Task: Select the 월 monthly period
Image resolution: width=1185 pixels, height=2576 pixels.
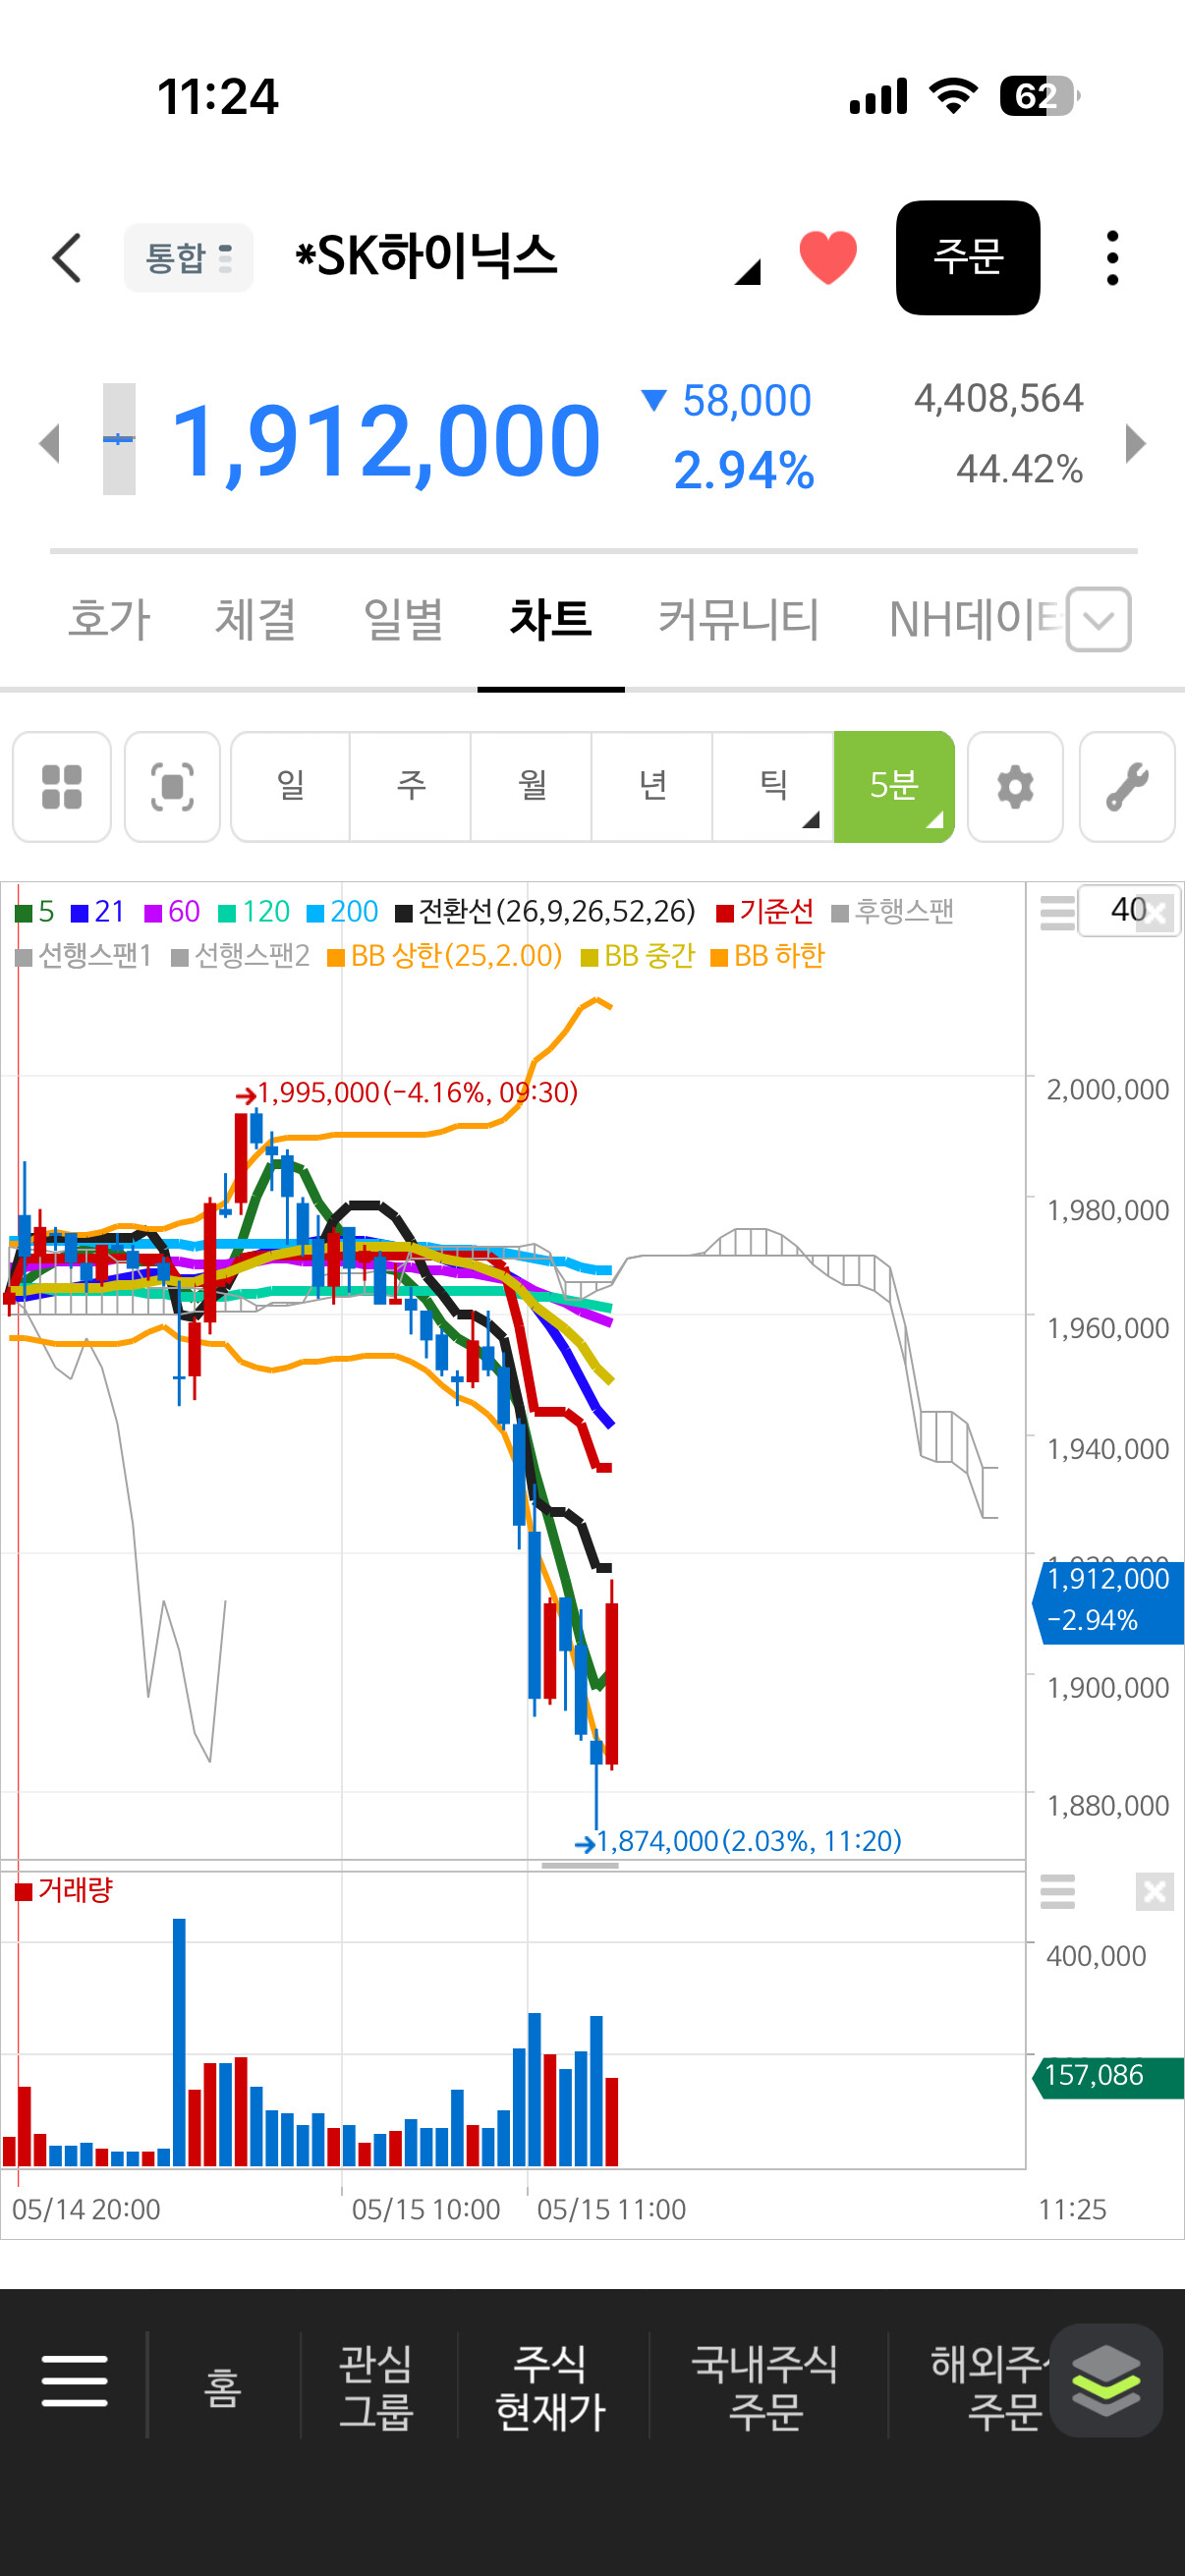Action: [x=532, y=787]
